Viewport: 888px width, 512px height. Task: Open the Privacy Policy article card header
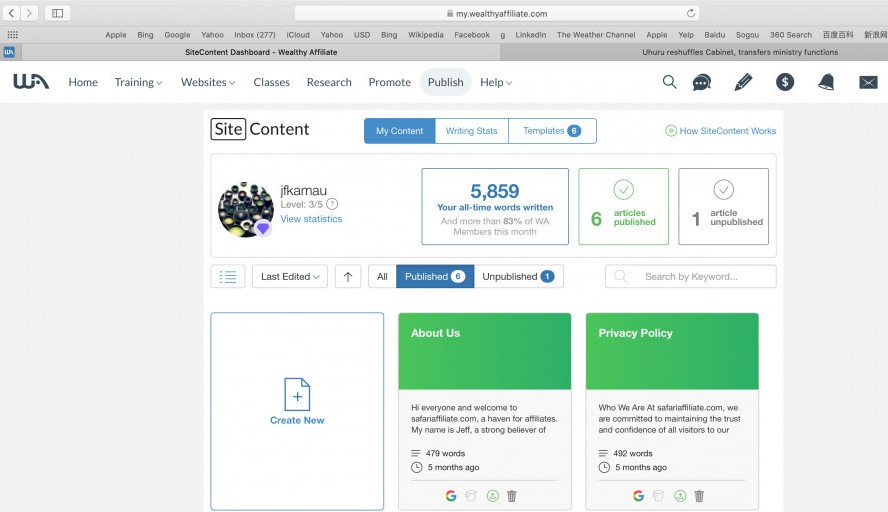[672, 351]
